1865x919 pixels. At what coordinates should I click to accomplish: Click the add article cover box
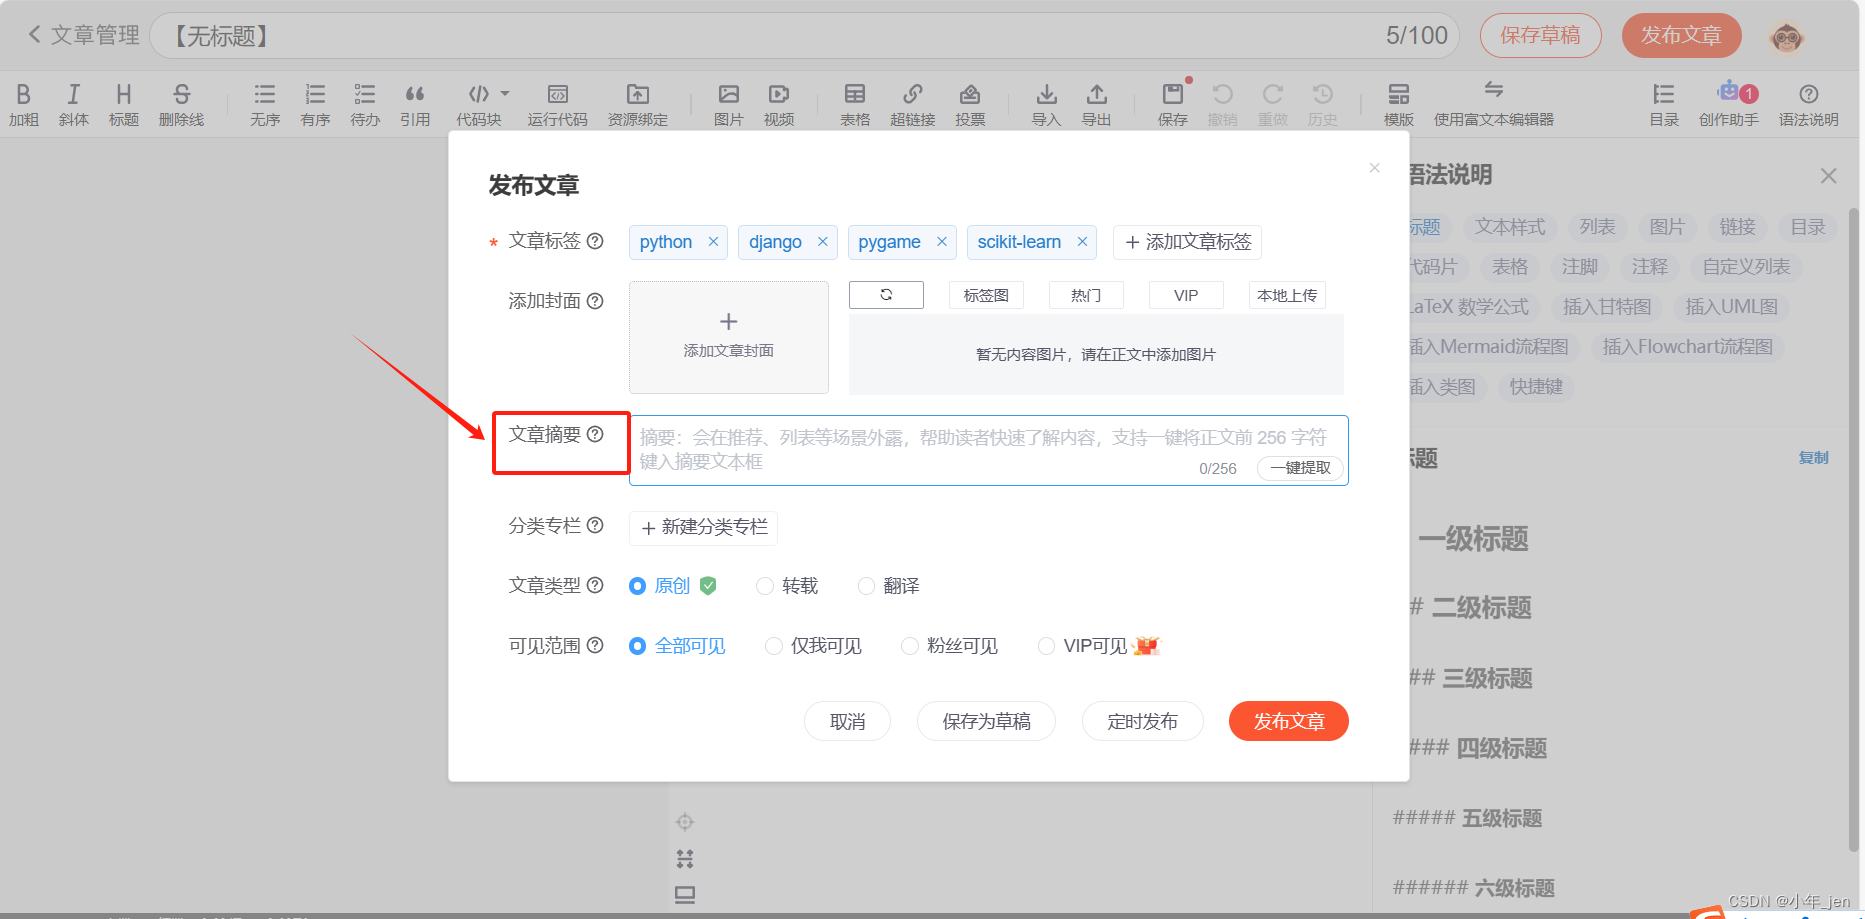click(x=729, y=337)
